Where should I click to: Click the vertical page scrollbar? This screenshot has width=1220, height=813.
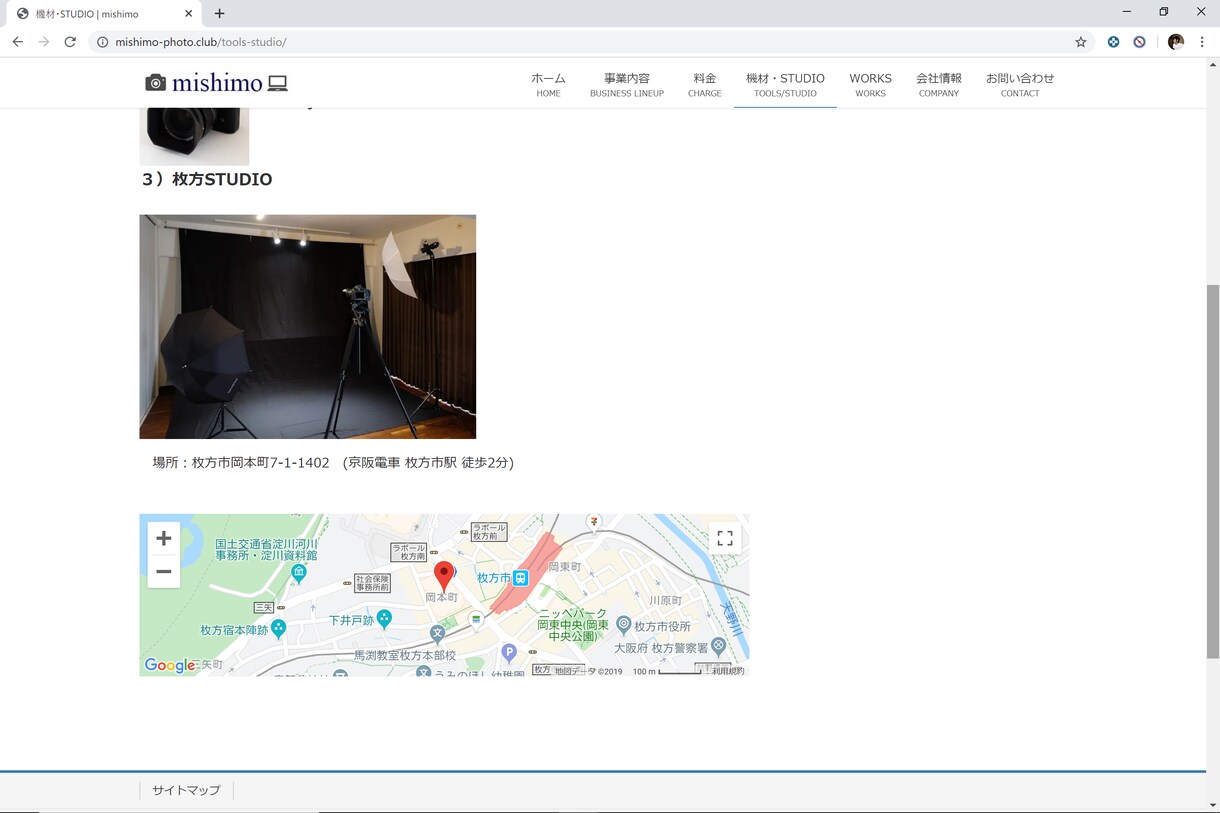1213,472
